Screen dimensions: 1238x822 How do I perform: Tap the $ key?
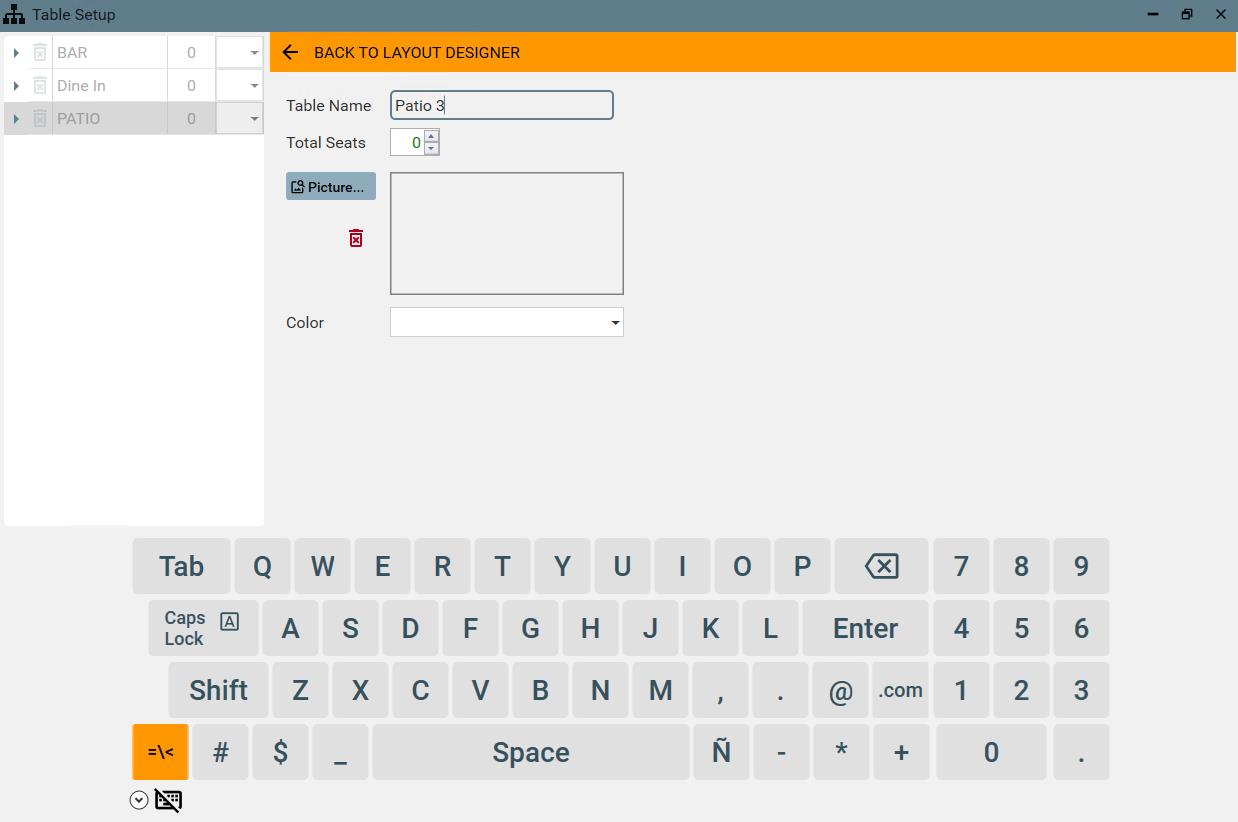281,752
